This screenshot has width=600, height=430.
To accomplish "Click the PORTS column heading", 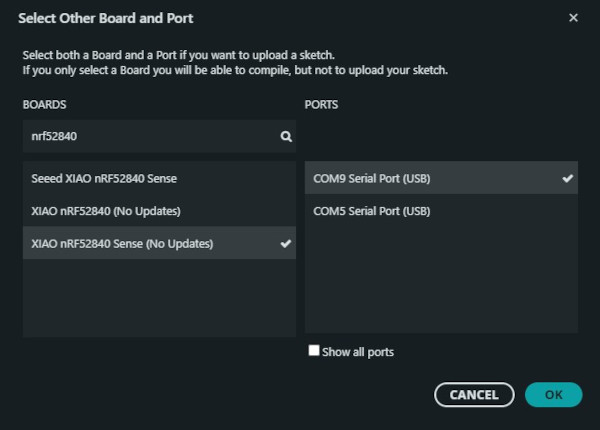I will click(322, 104).
